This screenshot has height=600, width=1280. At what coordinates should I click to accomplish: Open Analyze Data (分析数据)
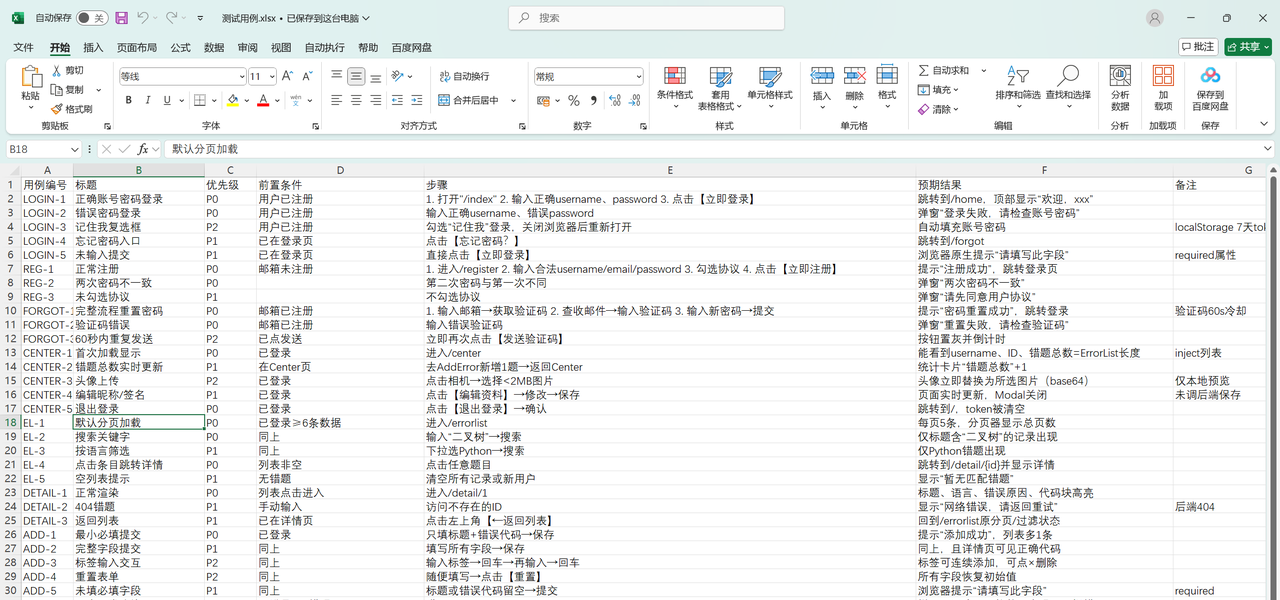pyautogui.click(x=1120, y=88)
